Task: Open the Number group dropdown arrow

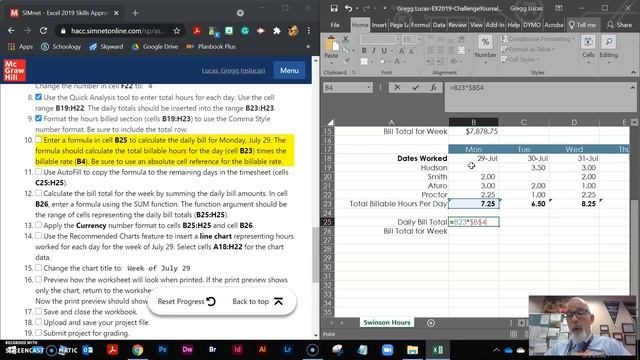Action: (x=485, y=62)
